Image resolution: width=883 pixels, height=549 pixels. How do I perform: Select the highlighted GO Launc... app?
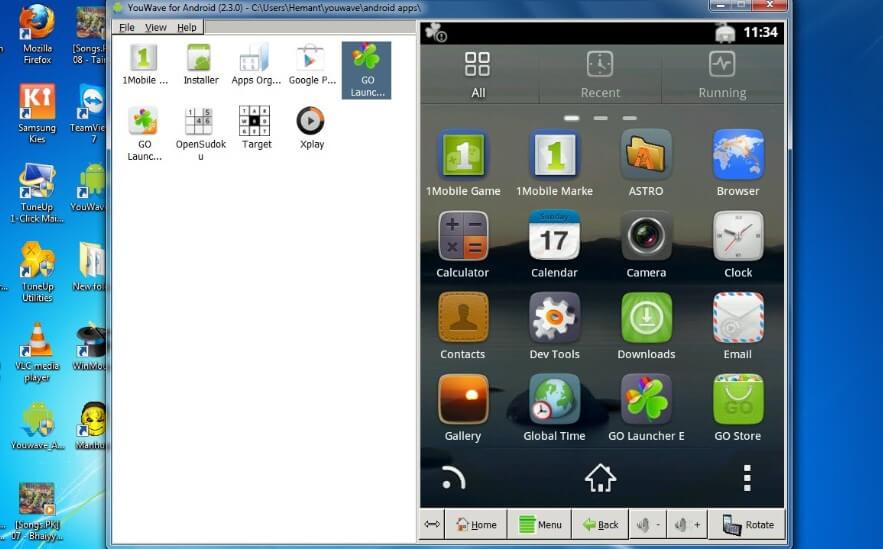(367, 70)
